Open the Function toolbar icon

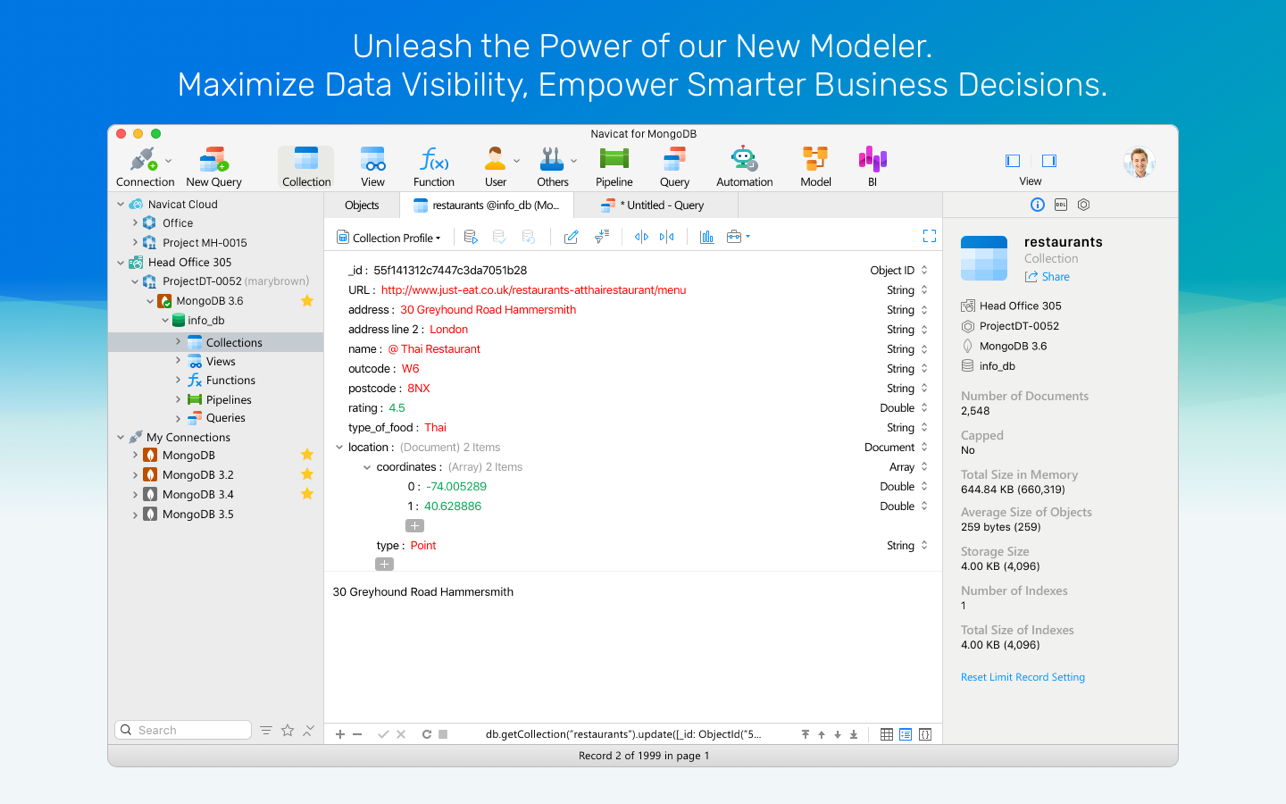click(434, 167)
